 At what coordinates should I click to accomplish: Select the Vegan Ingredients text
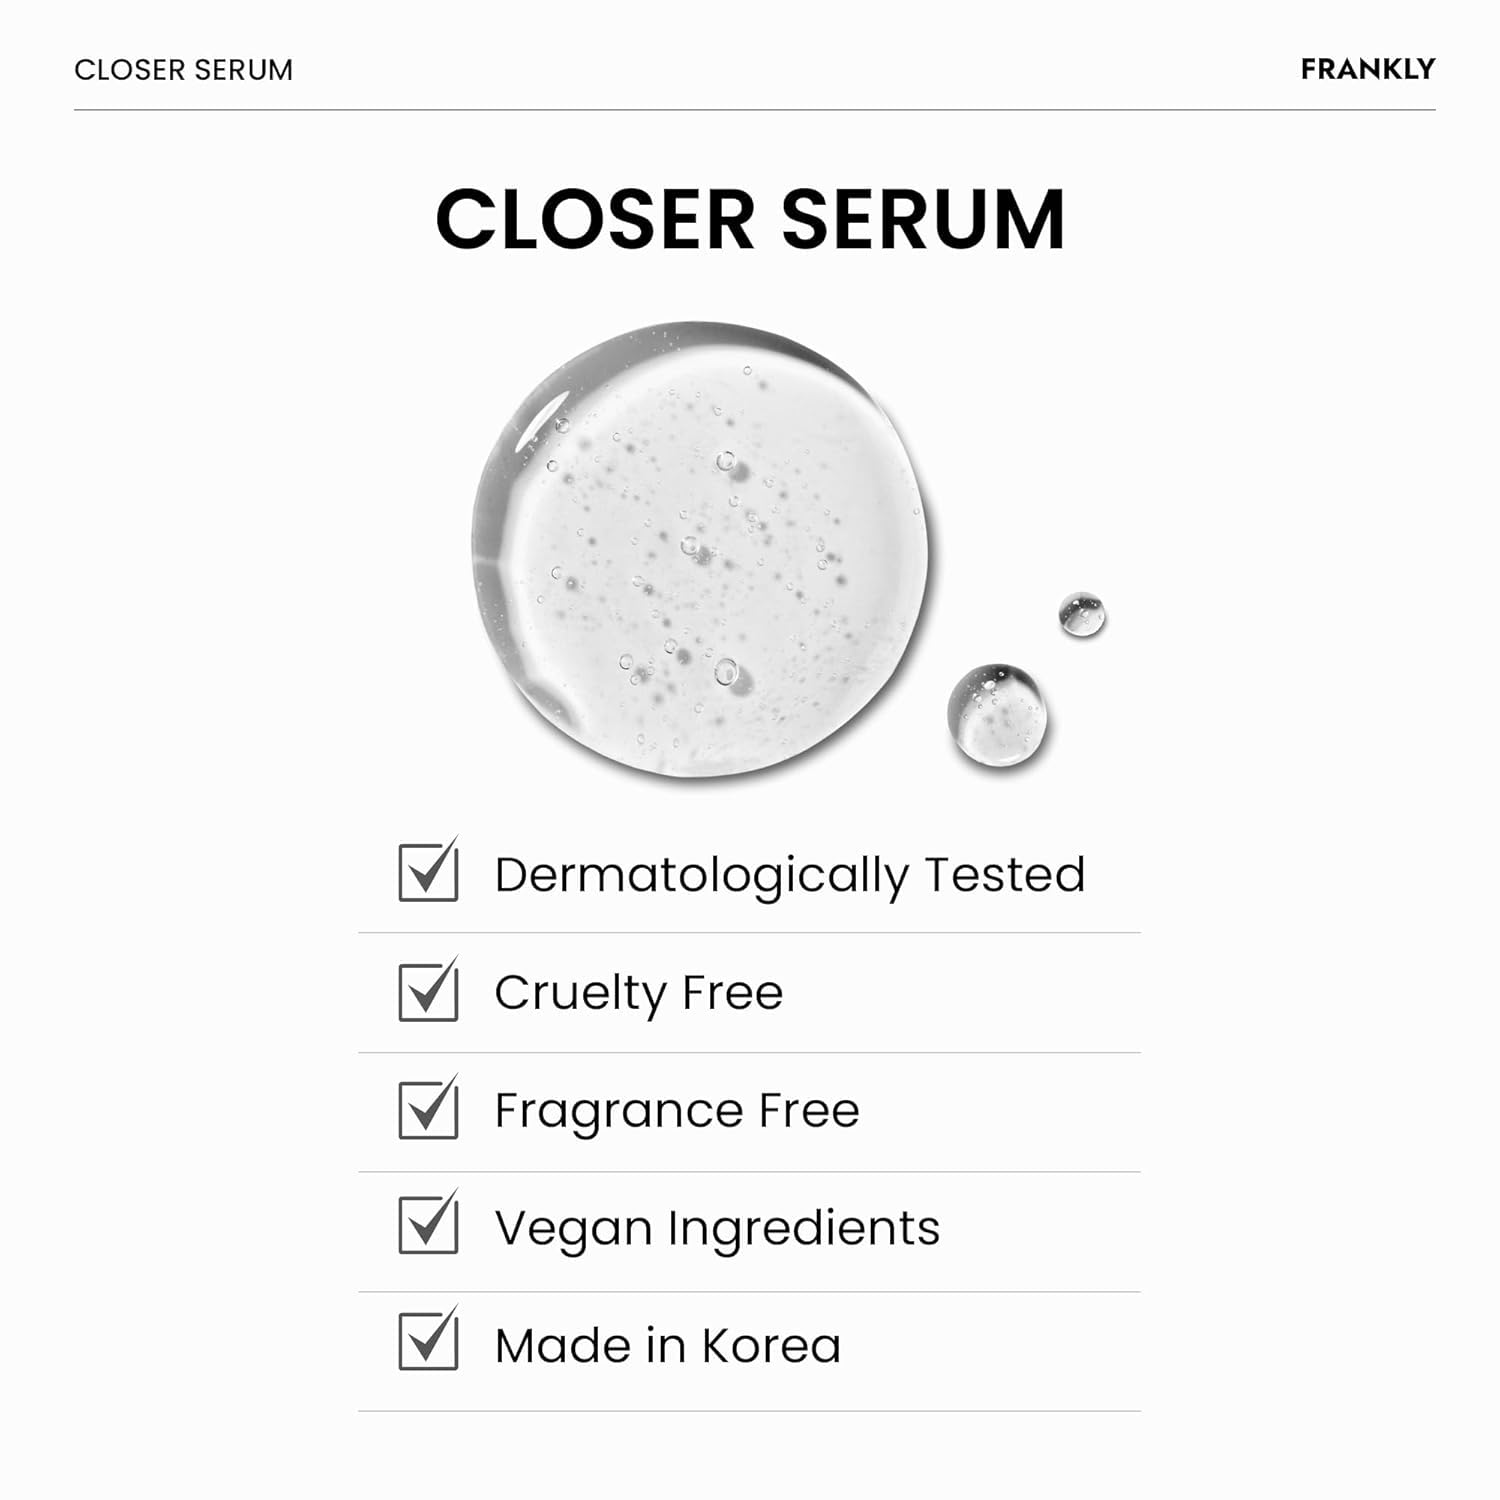716,1228
